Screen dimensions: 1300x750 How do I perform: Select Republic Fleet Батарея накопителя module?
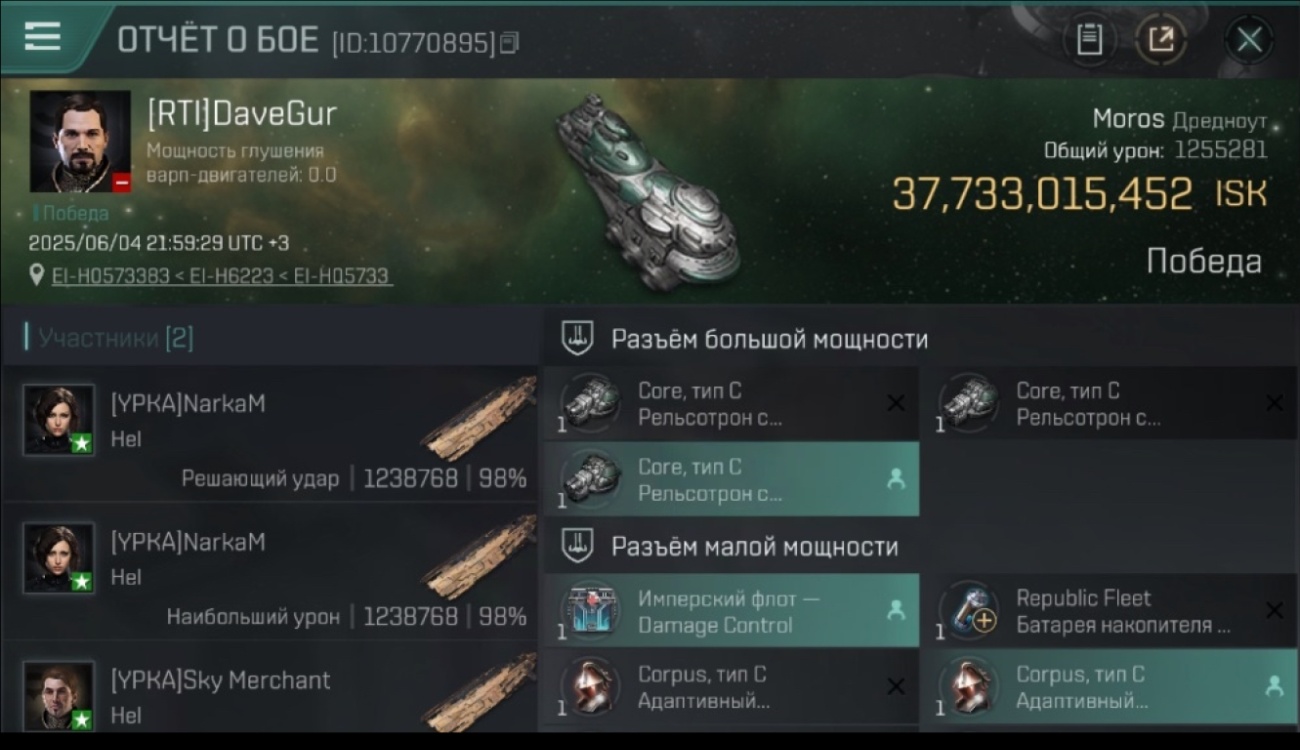pyautogui.click(x=1109, y=611)
